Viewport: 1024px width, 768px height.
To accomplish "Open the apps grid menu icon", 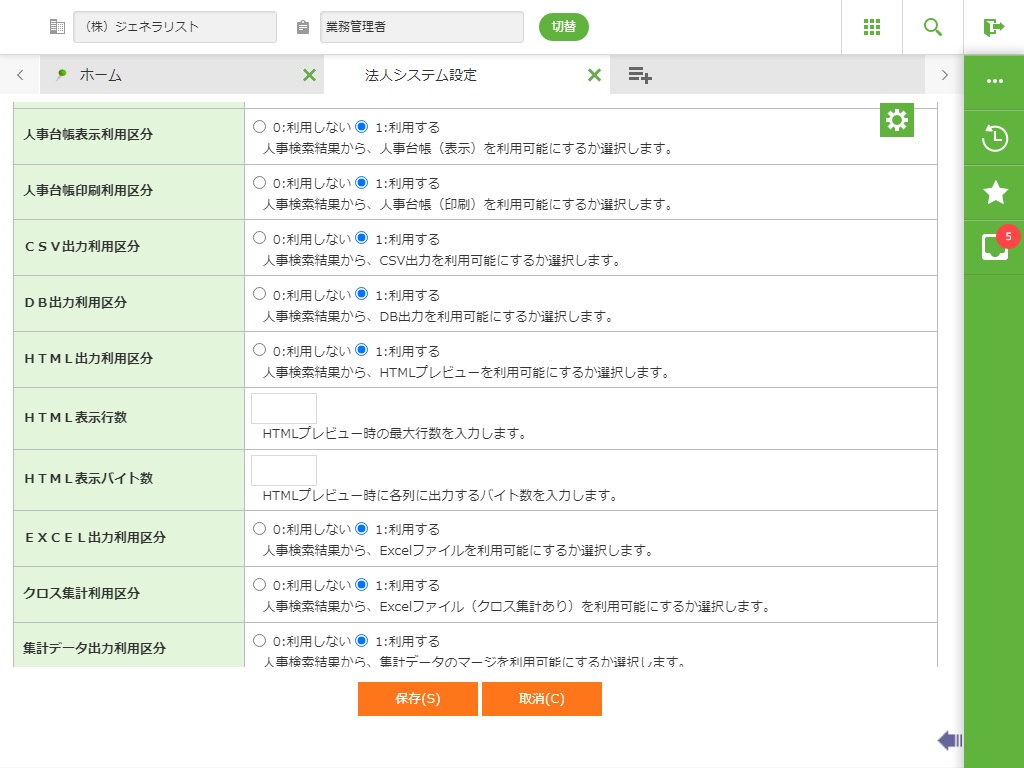I will (872, 27).
